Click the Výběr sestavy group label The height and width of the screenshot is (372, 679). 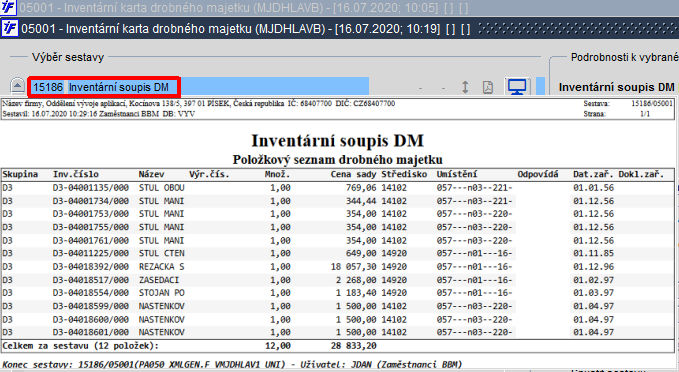[x=68, y=57]
